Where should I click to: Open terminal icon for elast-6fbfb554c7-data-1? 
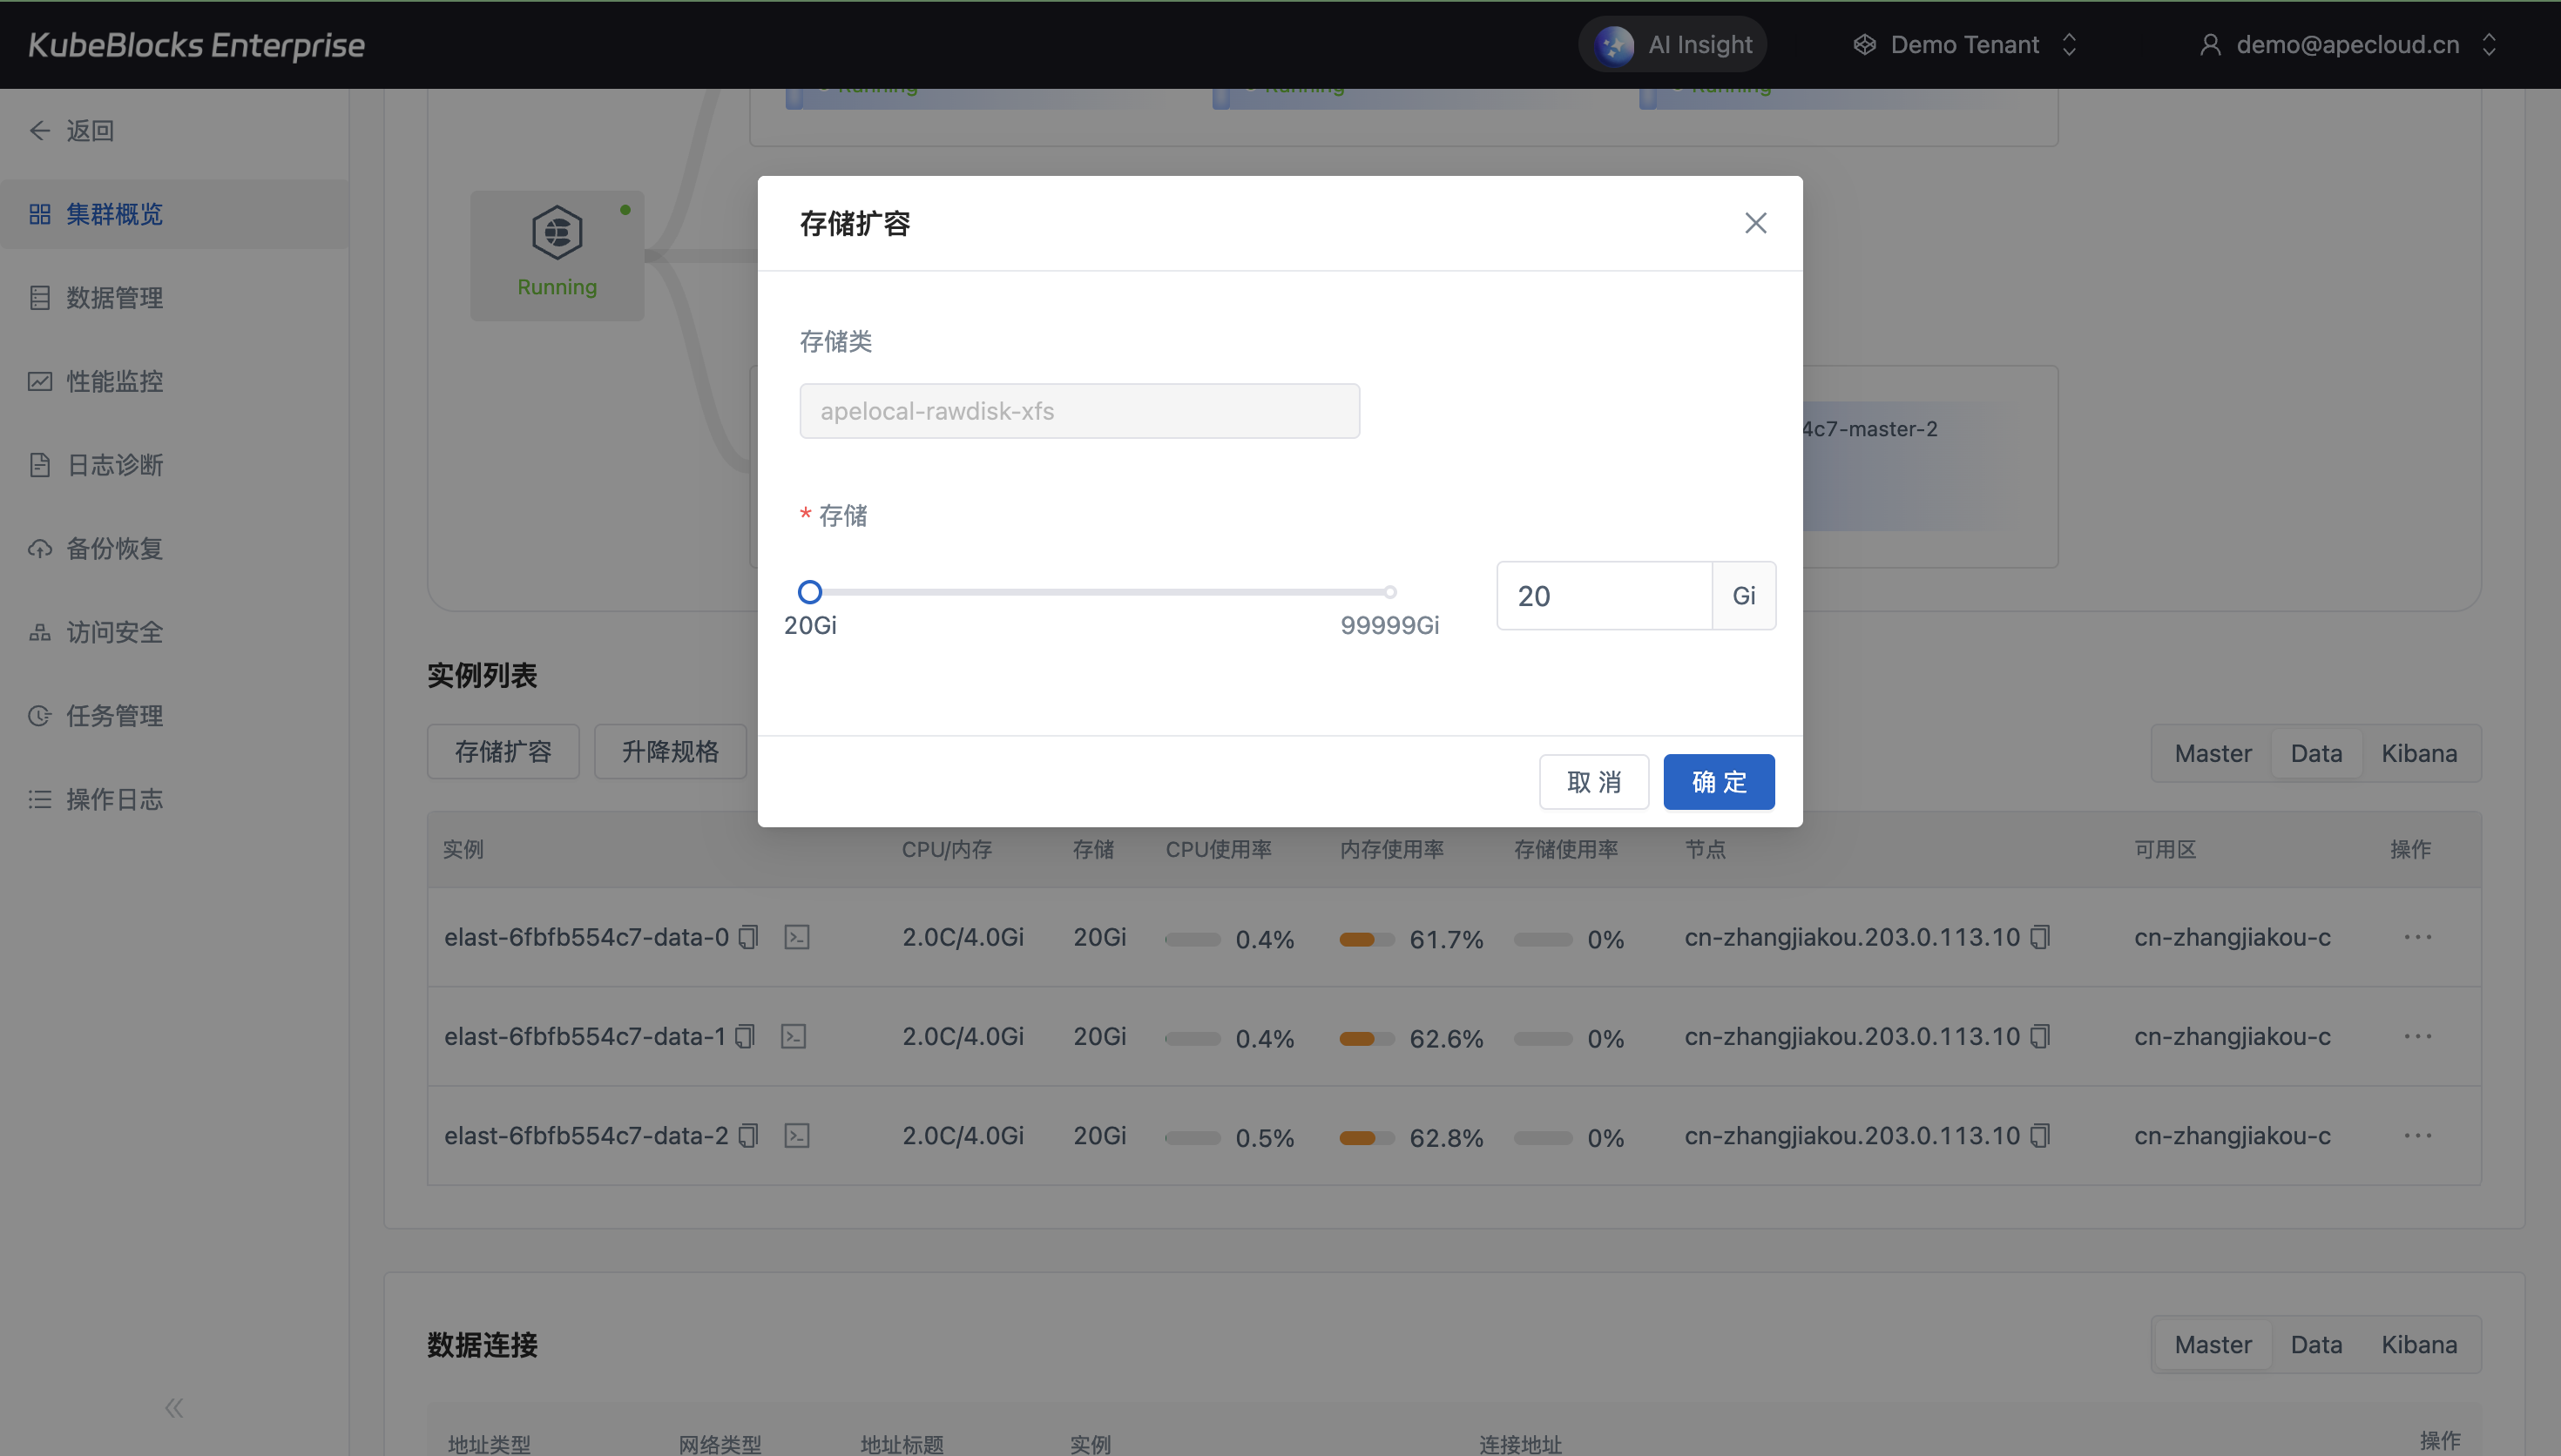(793, 1036)
